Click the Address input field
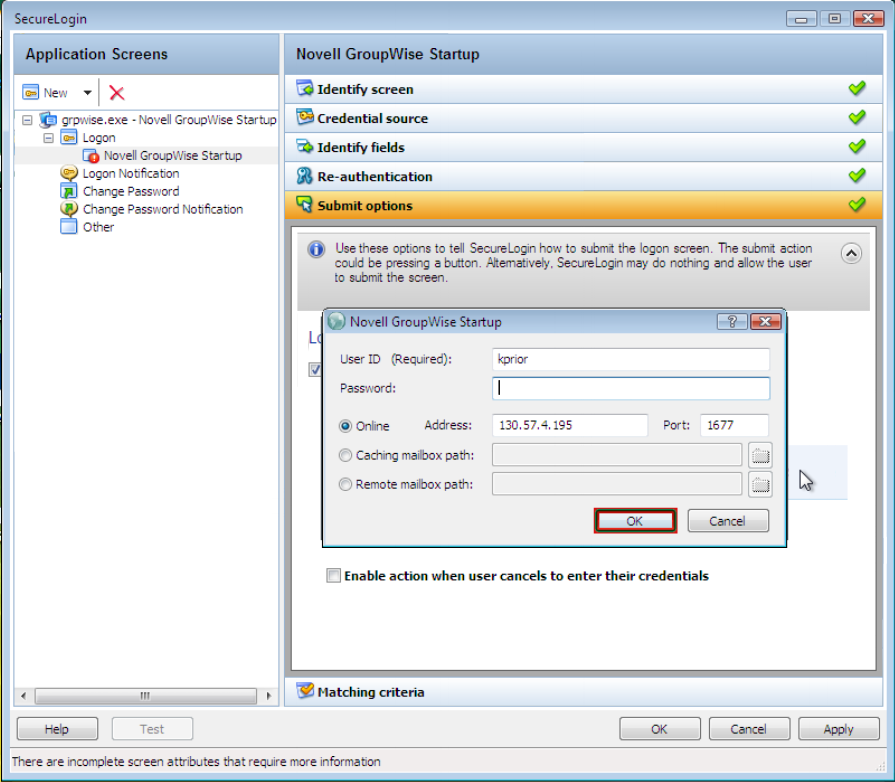The width and height of the screenshot is (895, 782). pyautogui.click(x=570, y=425)
